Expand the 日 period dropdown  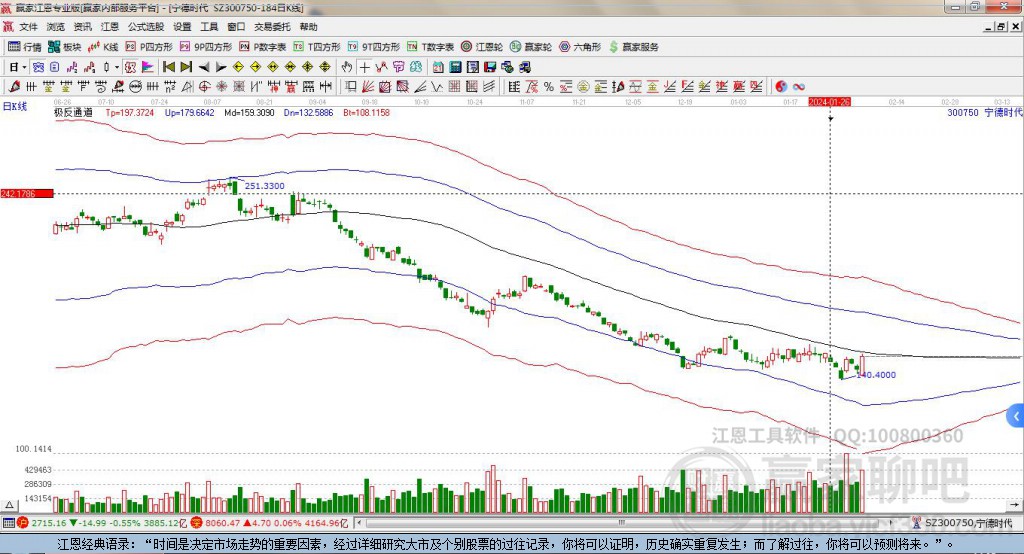pos(16,67)
